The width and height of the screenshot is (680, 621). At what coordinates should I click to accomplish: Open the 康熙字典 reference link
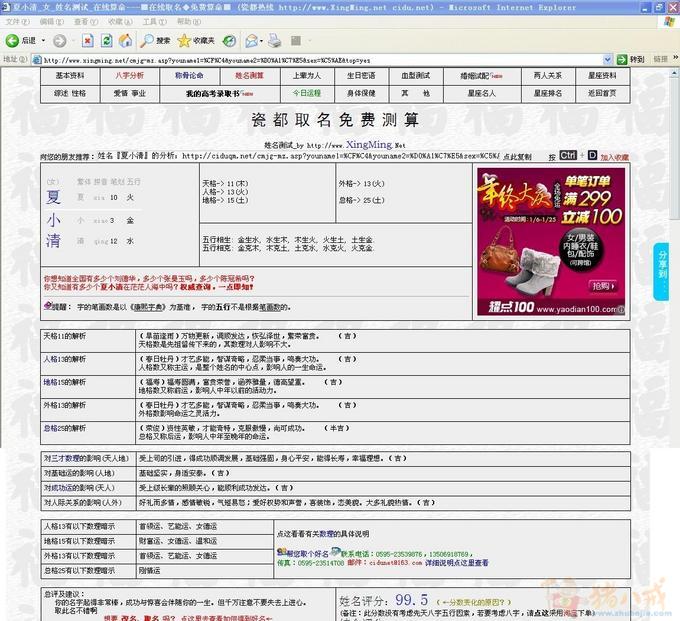coord(149,307)
